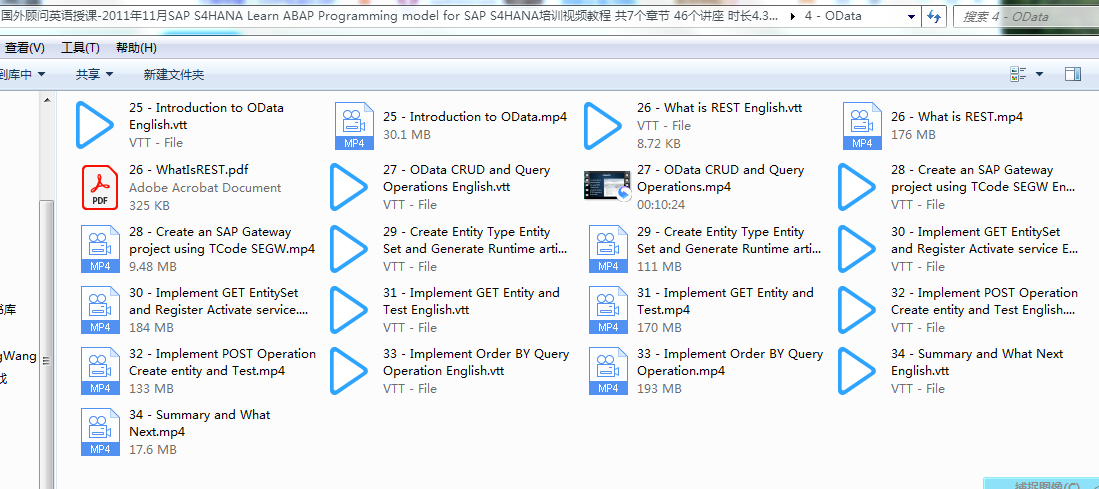
Task: Open the include in library dropdown
Action: click(22, 74)
